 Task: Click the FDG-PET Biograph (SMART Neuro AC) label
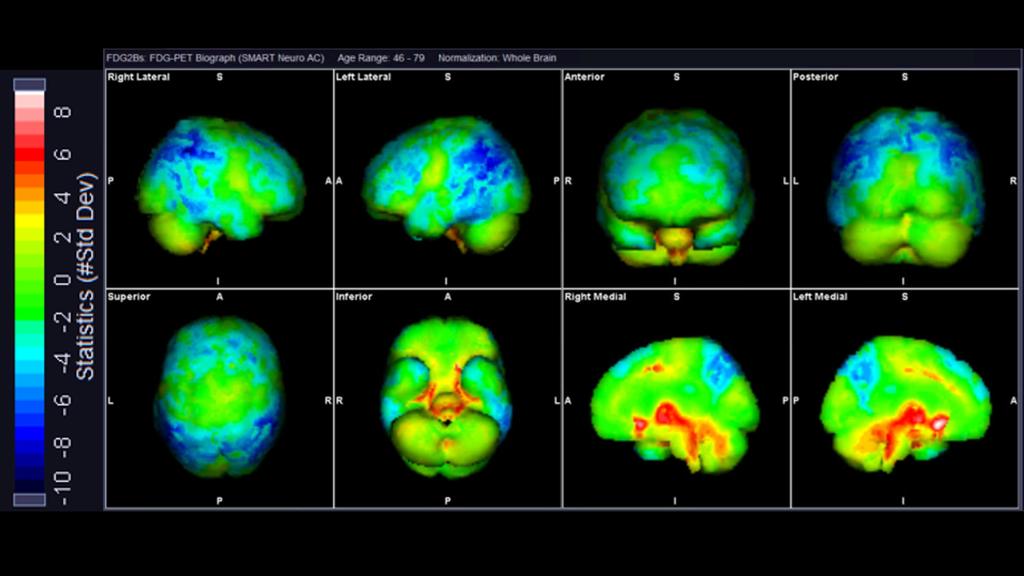(237, 58)
